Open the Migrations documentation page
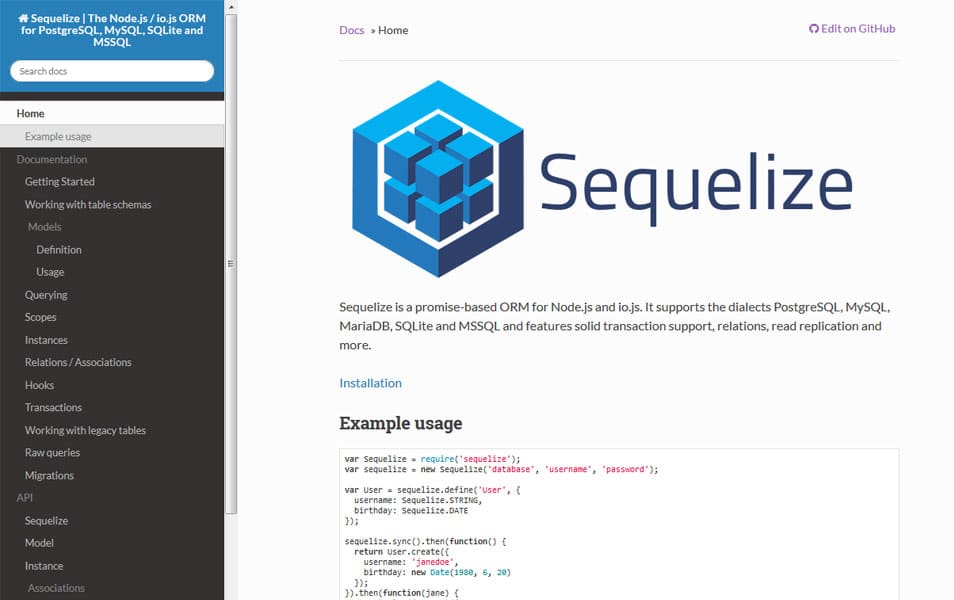This screenshot has height=600, width=954. point(49,475)
